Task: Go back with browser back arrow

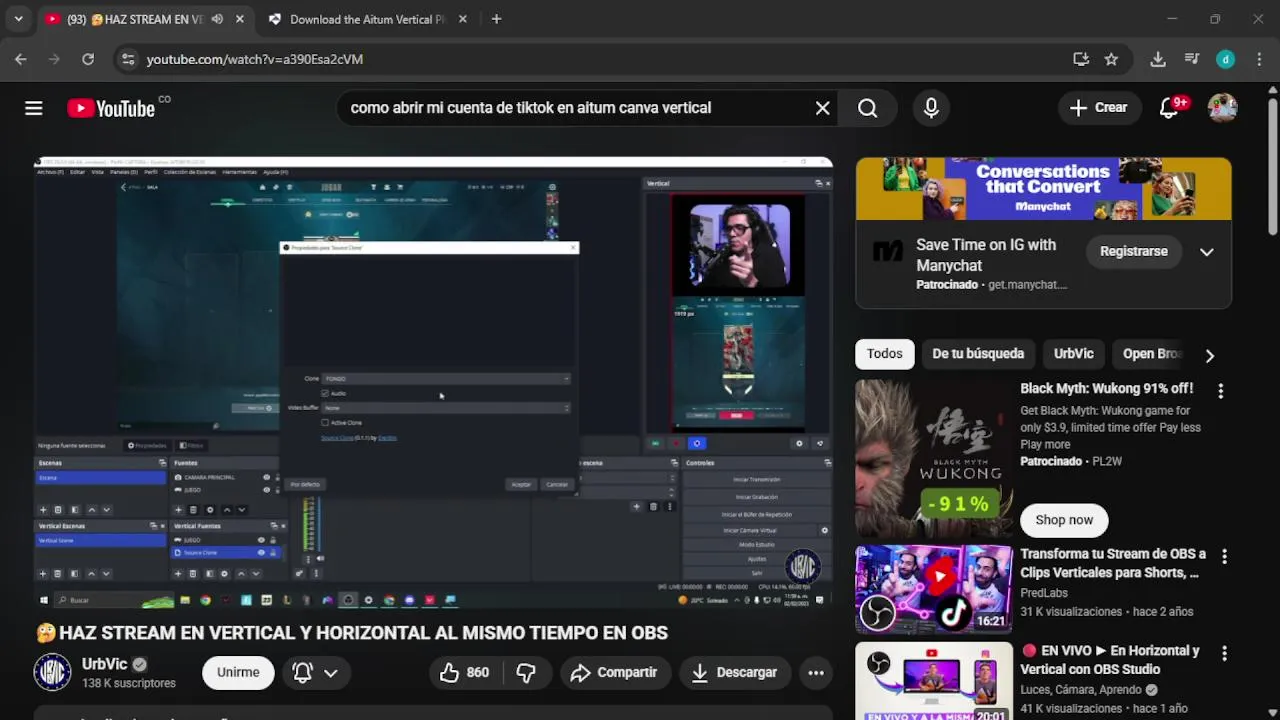Action: 21,59
